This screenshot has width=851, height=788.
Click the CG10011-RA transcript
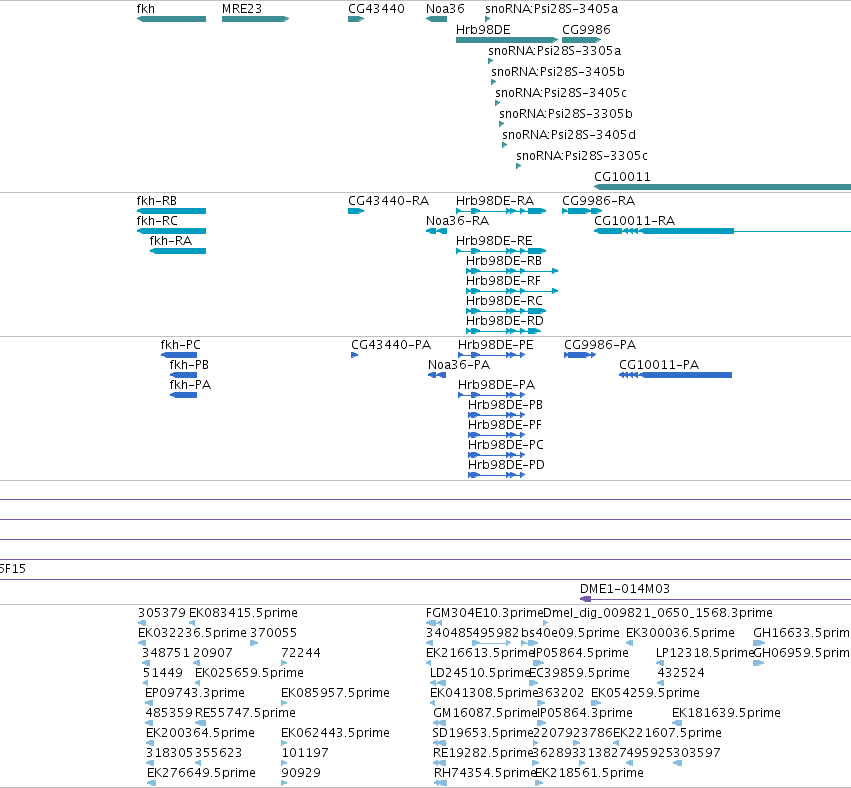[722, 231]
